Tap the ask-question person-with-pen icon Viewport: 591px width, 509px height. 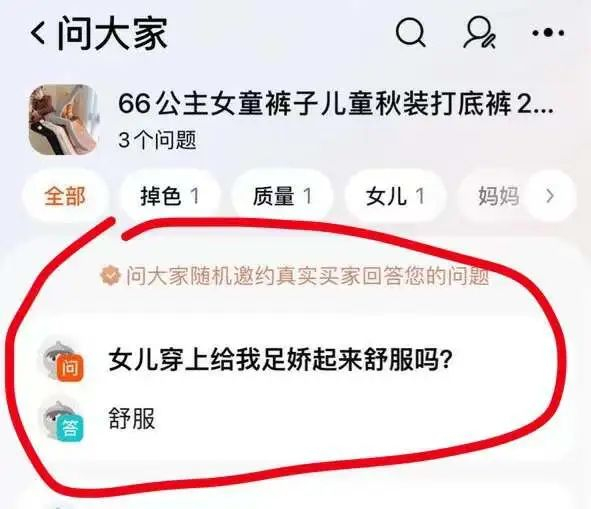tap(479, 32)
